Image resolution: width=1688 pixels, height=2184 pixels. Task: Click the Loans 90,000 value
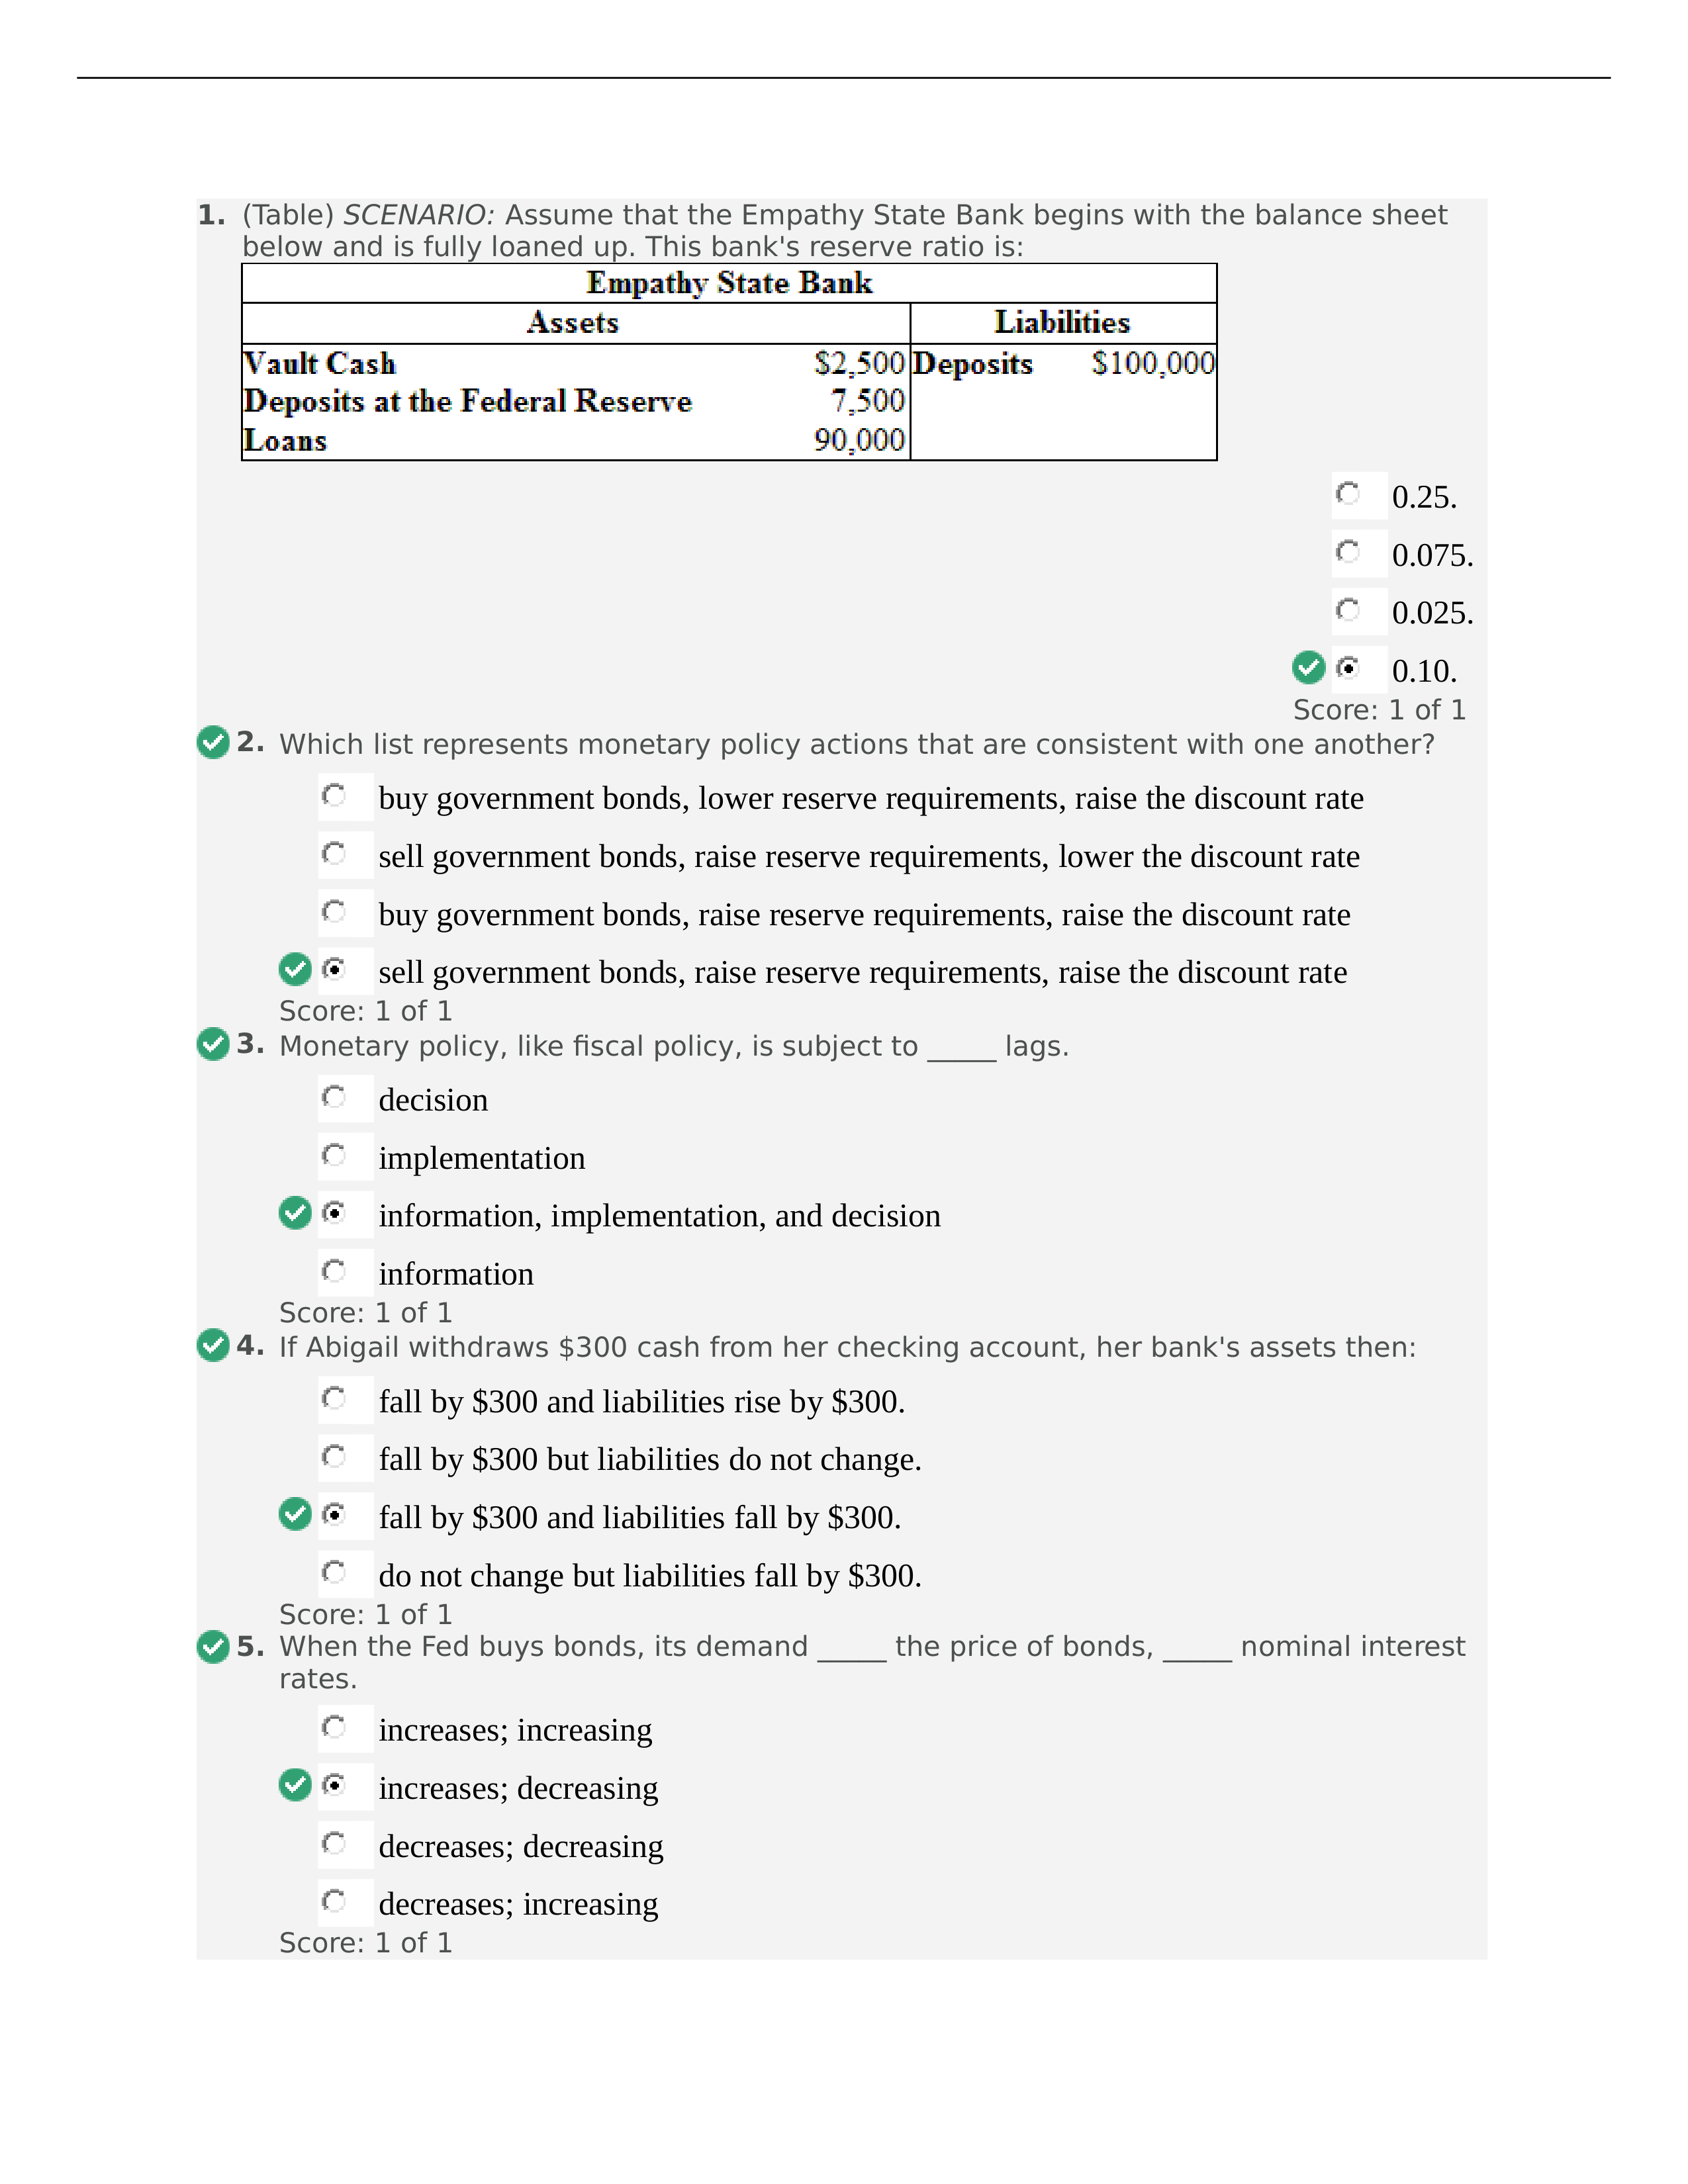[x=859, y=440]
